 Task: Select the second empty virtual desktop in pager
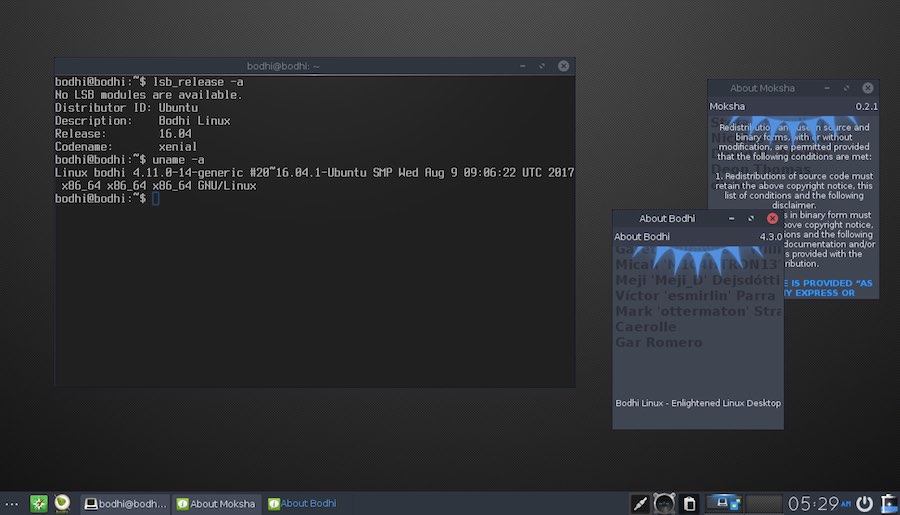click(x=763, y=504)
